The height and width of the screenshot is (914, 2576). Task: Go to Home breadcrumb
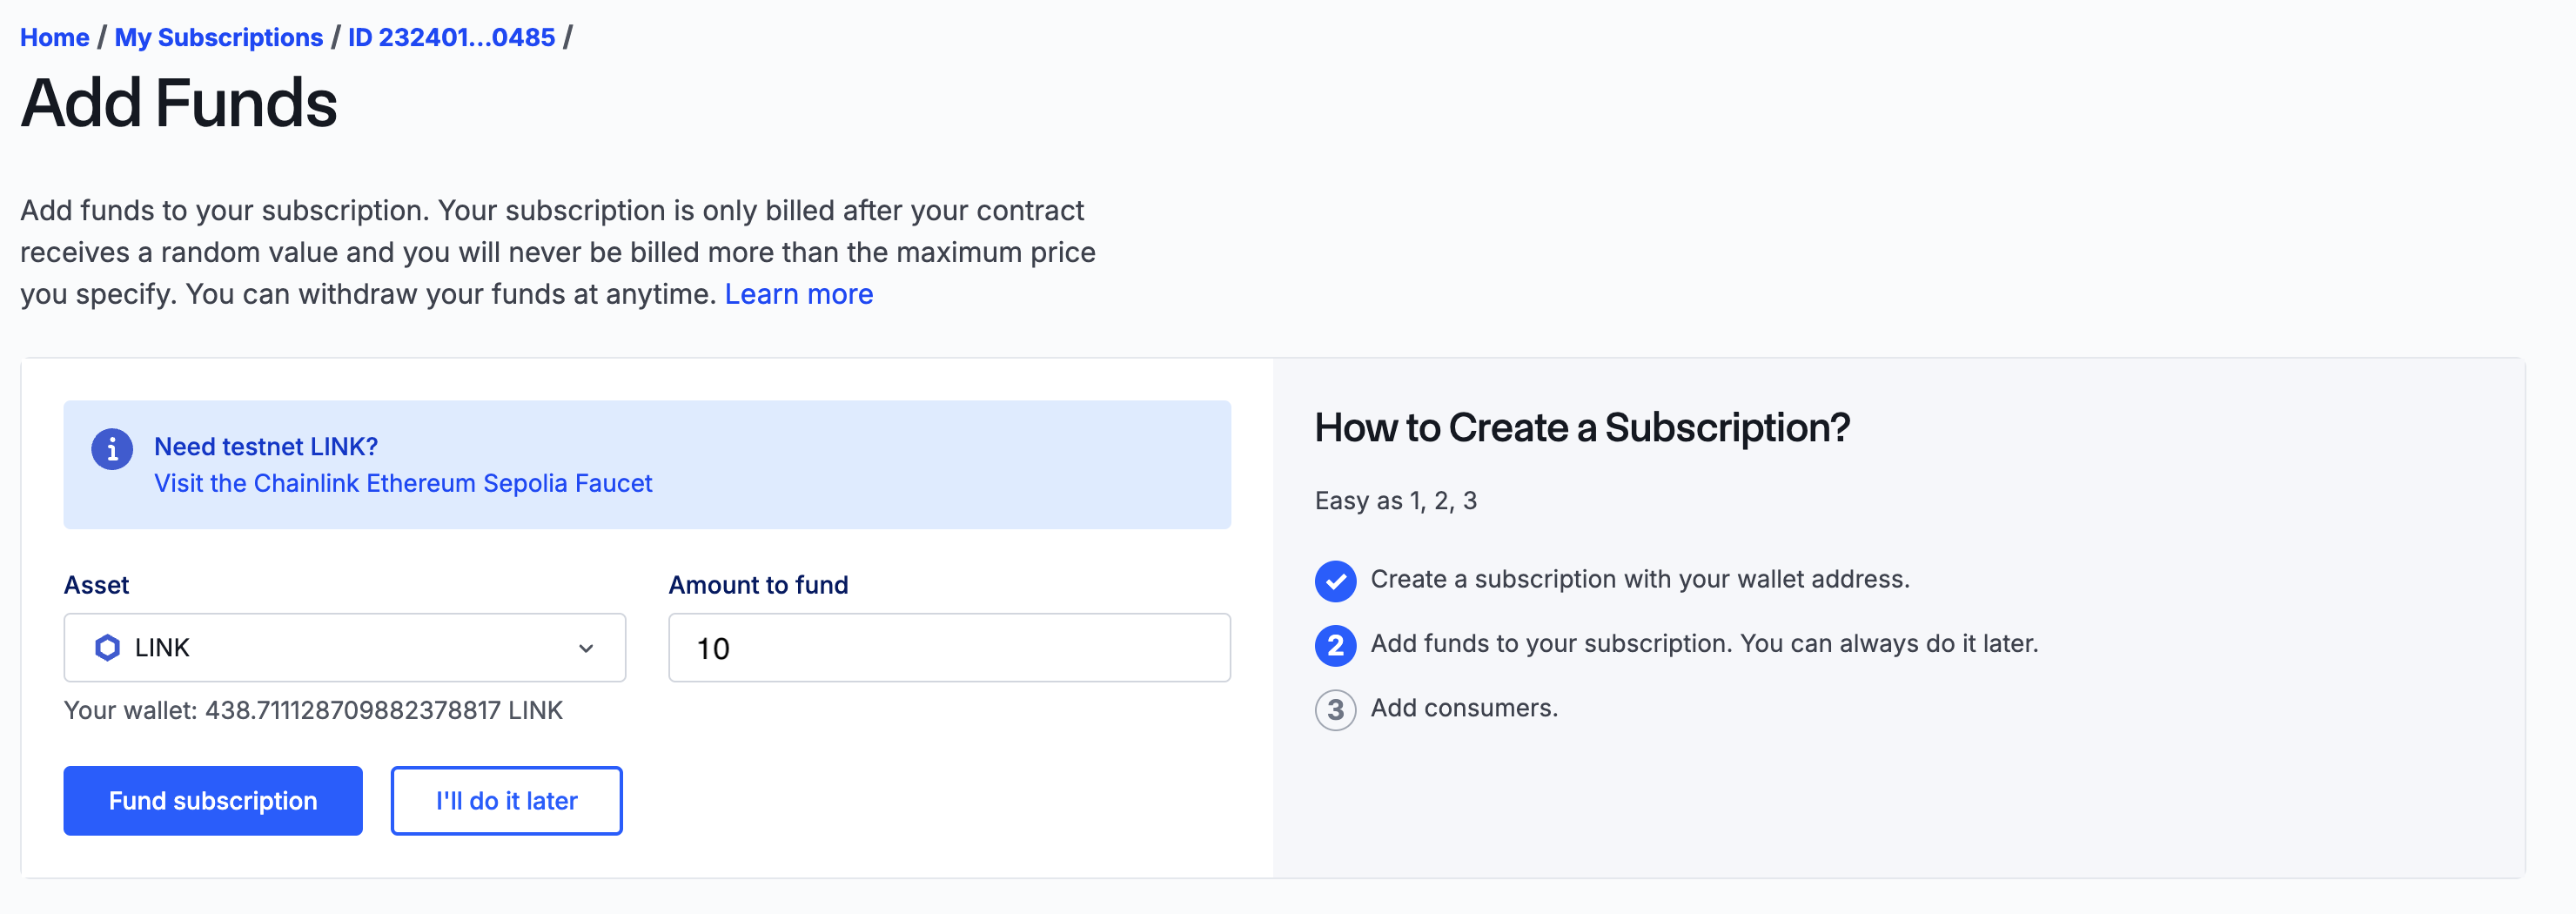55,37
